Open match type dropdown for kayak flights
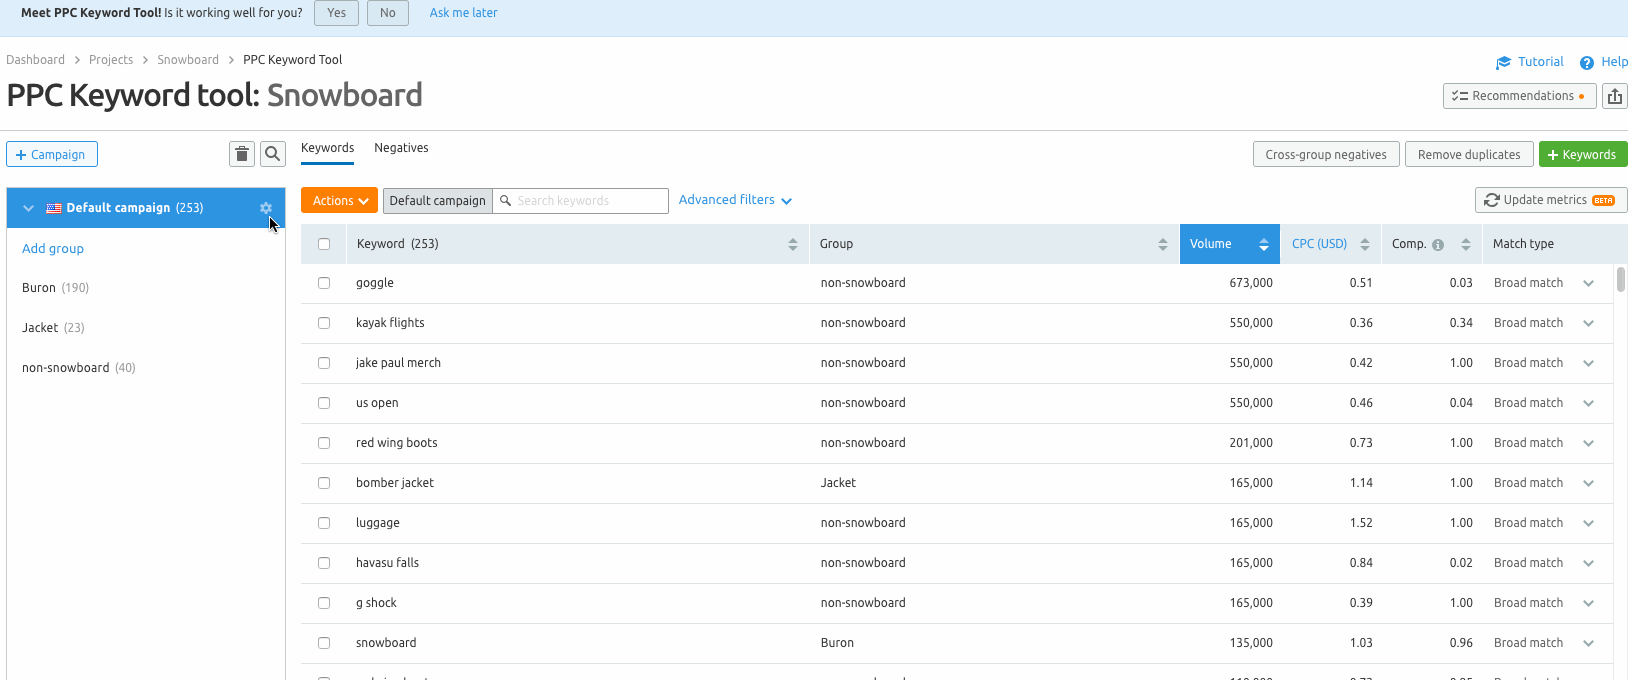The height and width of the screenshot is (680, 1628). click(1588, 323)
